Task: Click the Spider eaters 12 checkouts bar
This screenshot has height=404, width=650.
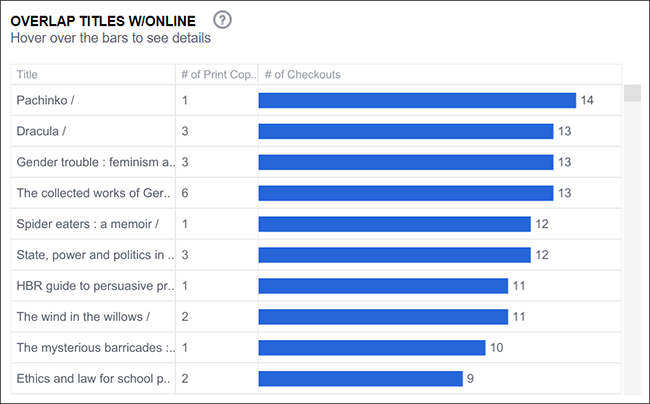Action: coord(395,224)
